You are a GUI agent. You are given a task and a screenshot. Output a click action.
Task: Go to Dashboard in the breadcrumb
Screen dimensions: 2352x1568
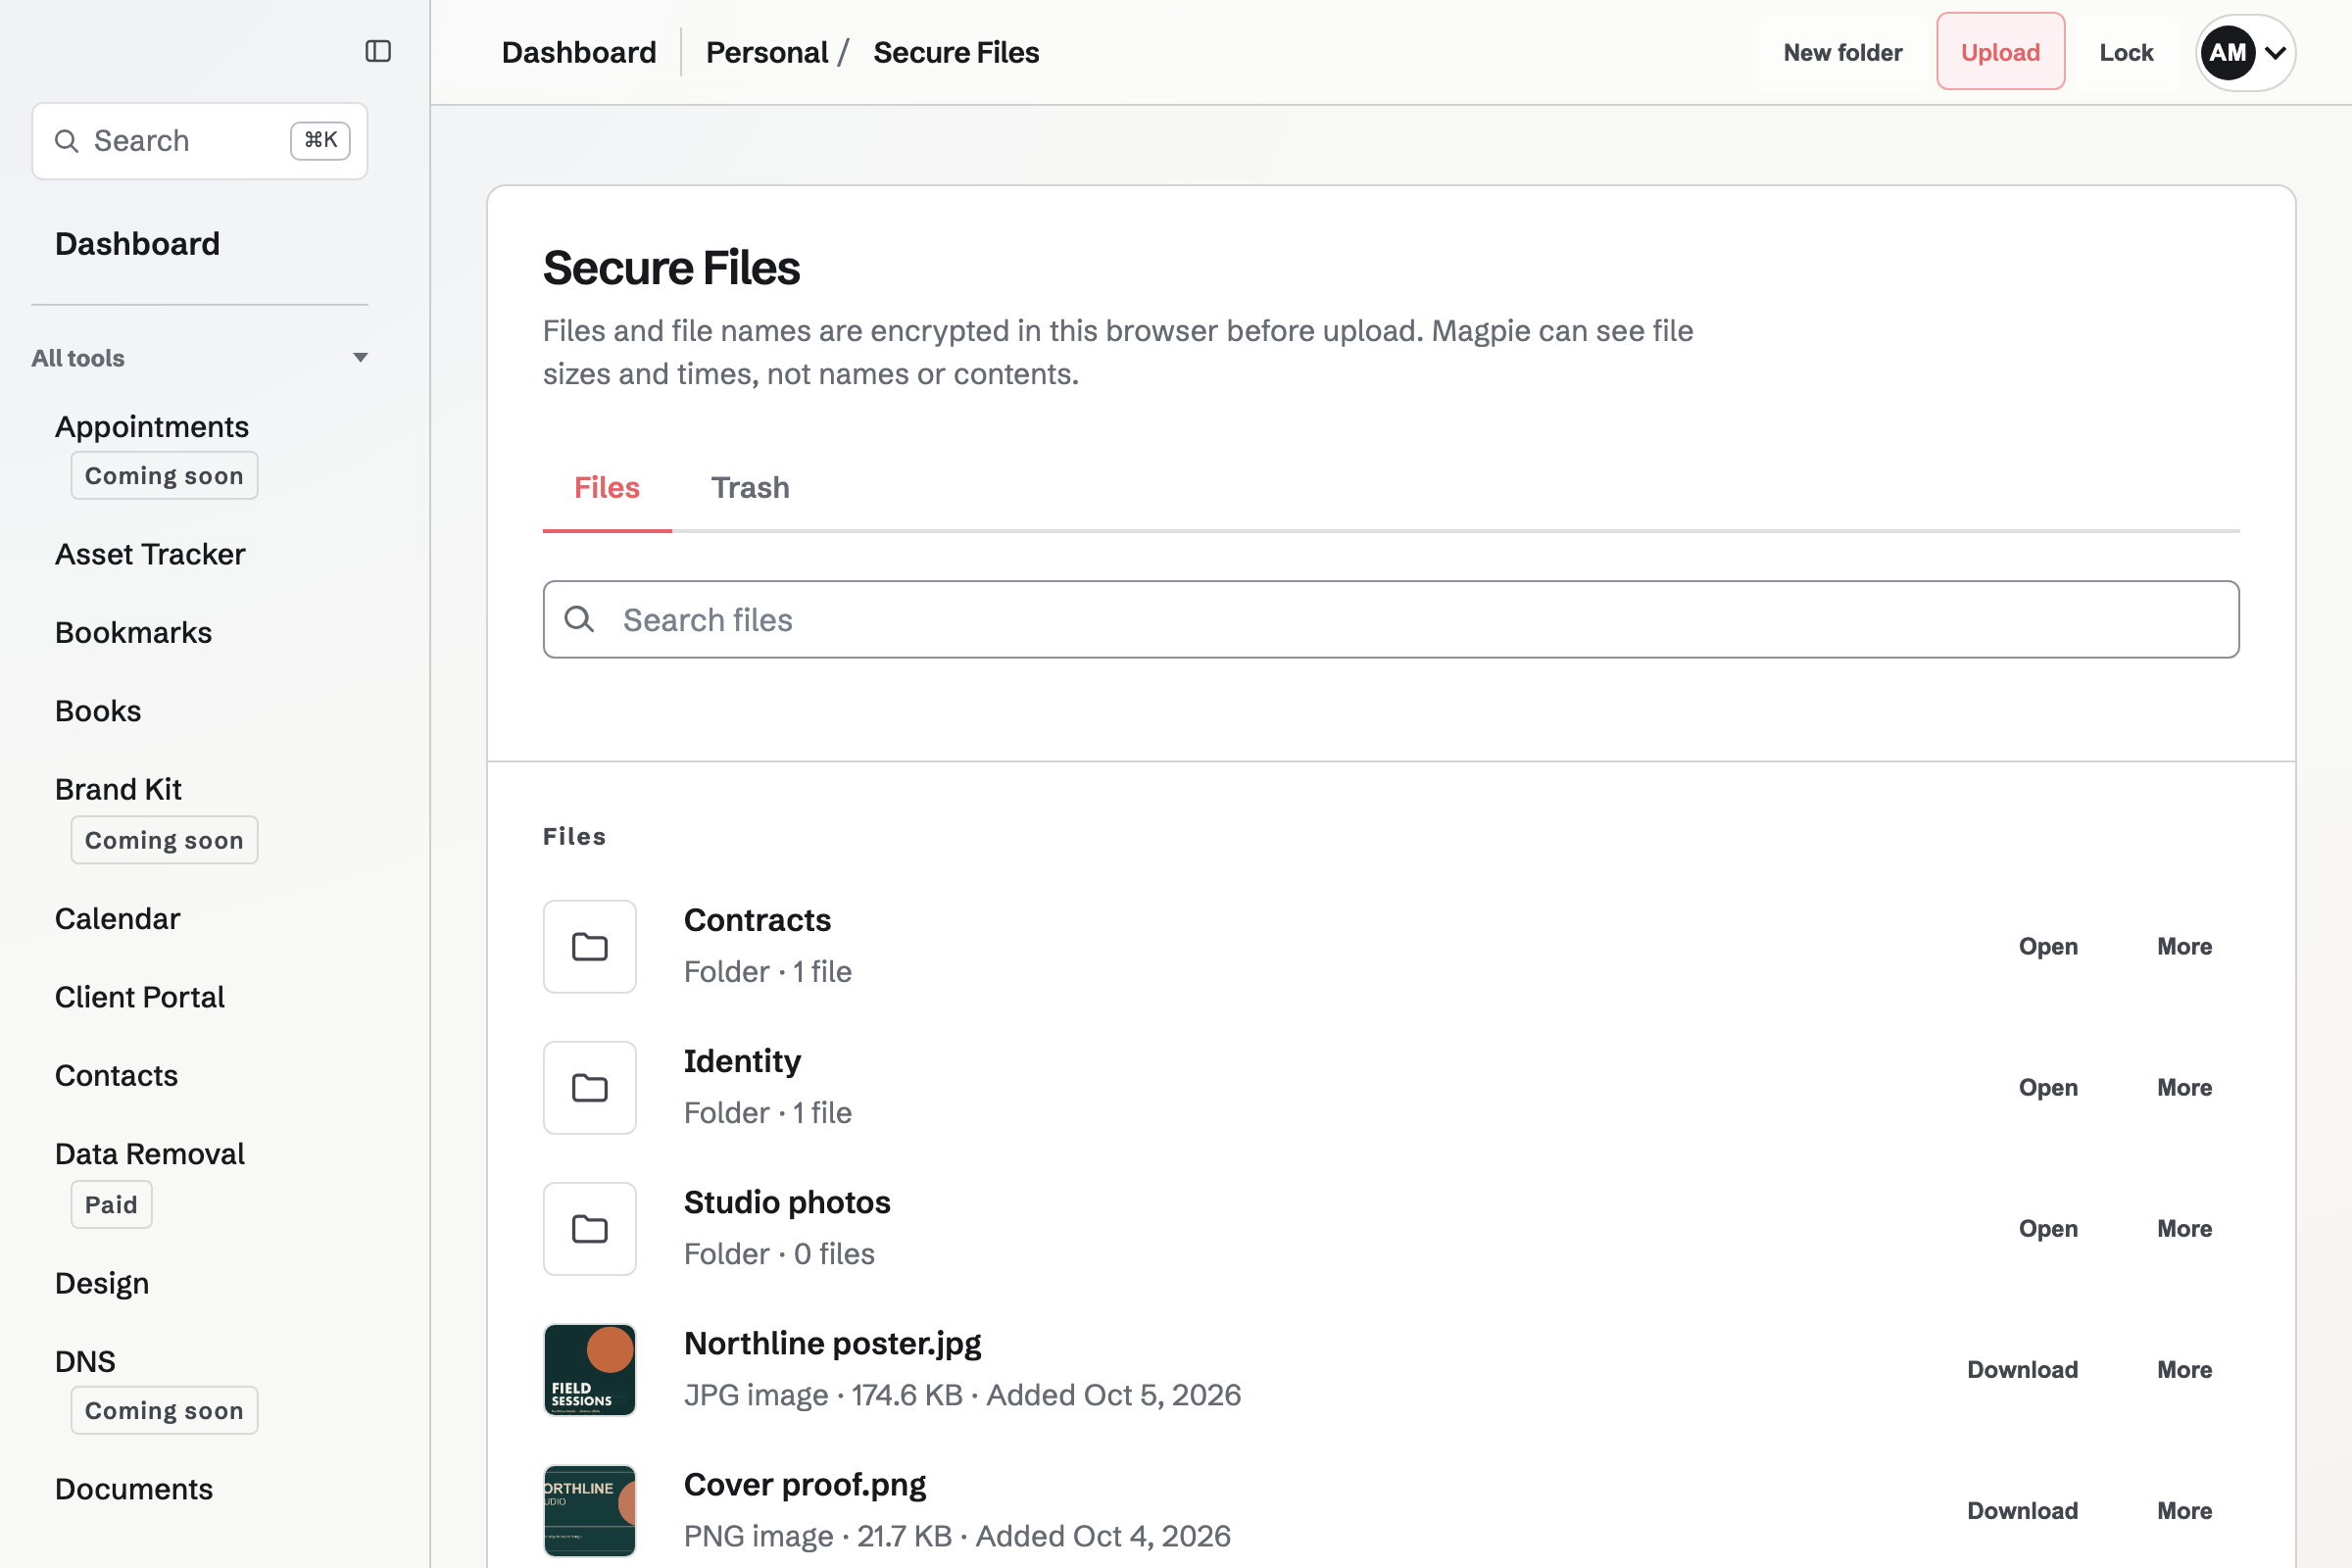(x=579, y=52)
